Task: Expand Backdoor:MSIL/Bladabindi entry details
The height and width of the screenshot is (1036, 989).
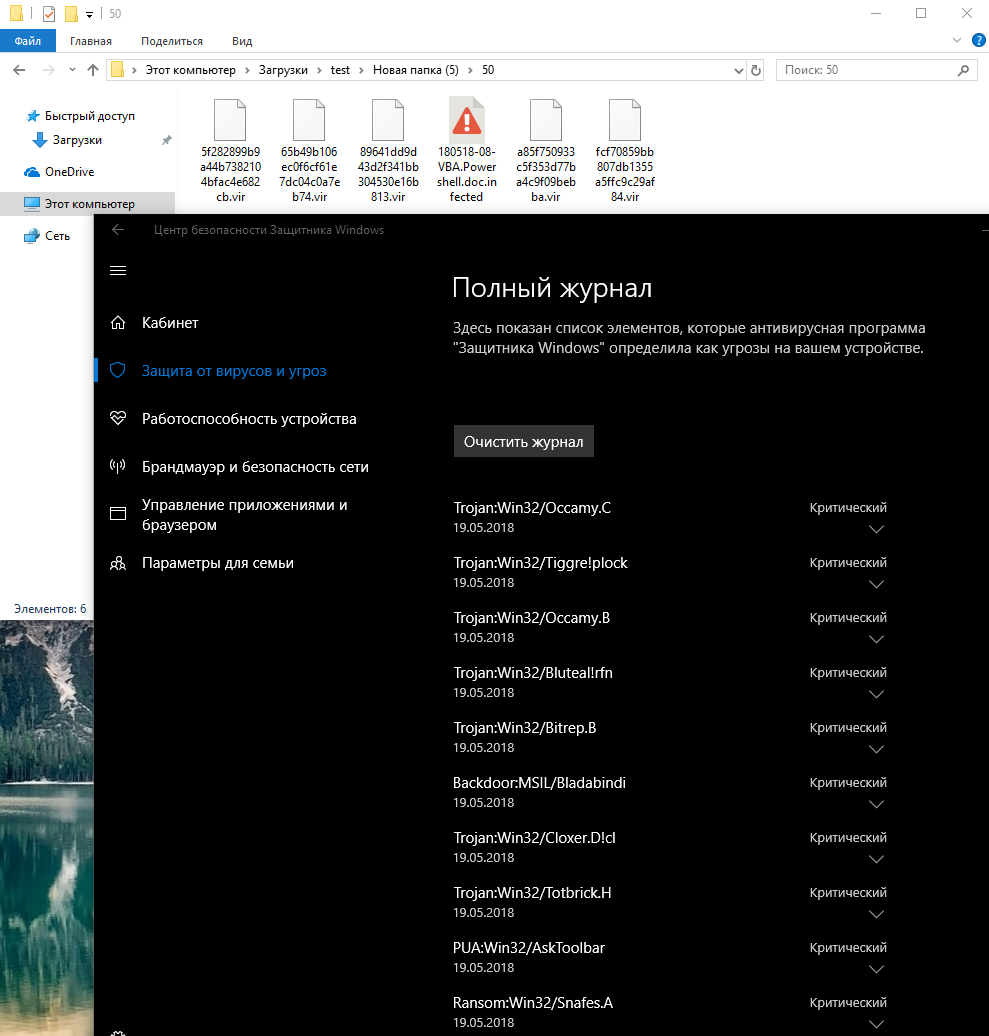Action: click(876, 804)
